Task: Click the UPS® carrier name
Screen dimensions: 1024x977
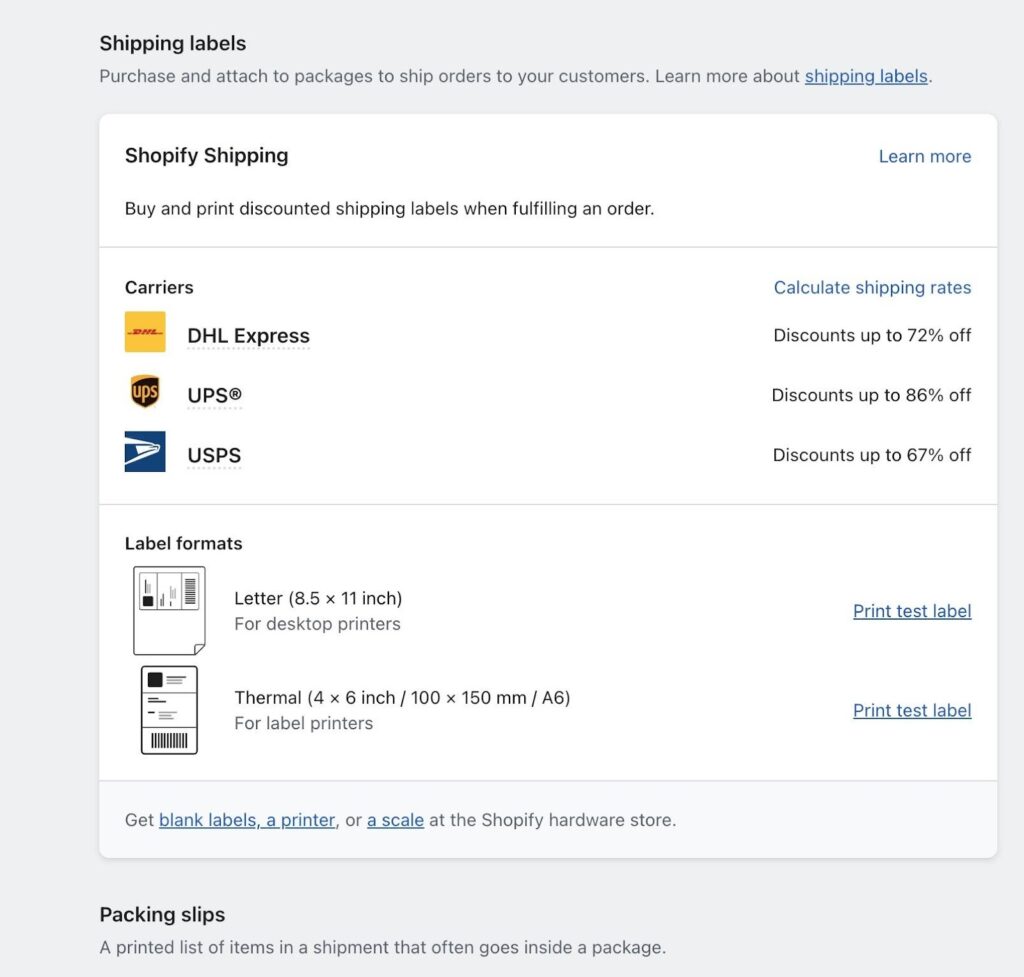Action: click(x=214, y=396)
